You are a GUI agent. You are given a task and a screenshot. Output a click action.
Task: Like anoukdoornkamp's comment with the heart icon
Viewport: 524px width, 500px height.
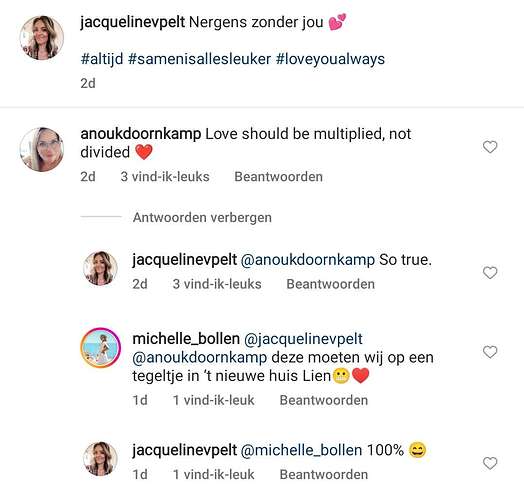(490, 147)
